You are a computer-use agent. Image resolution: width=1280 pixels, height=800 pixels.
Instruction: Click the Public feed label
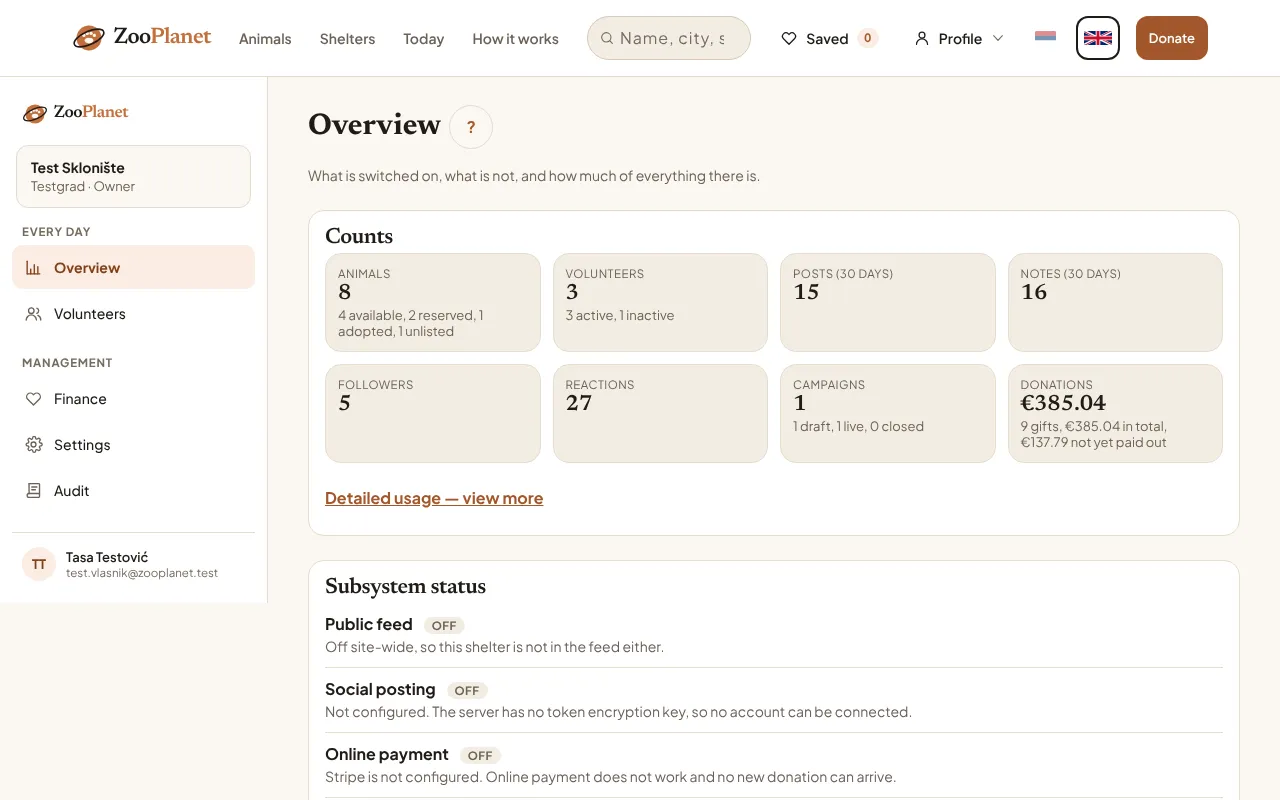tap(369, 624)
